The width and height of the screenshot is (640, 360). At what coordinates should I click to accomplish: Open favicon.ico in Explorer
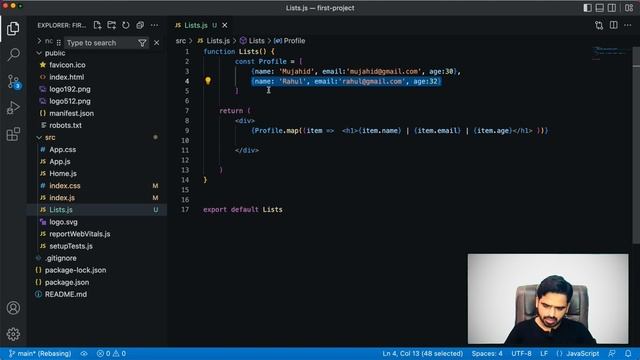(x=67, y=65)
